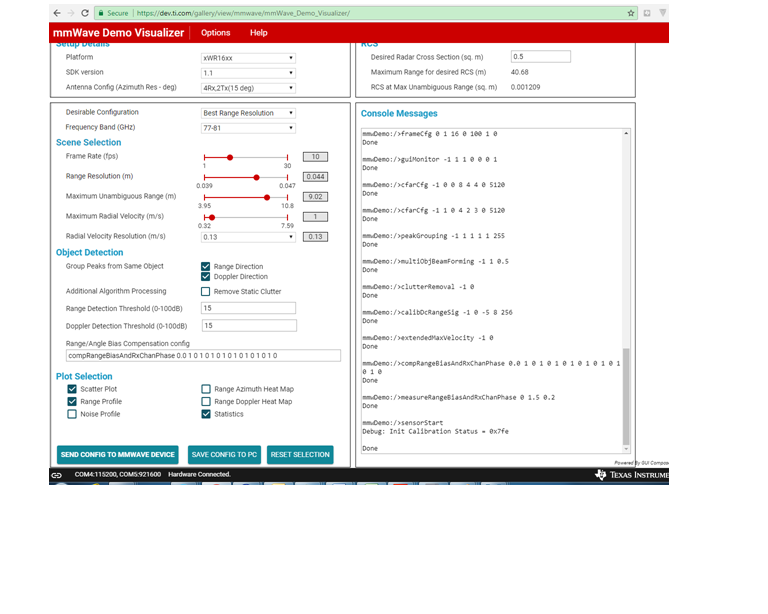Click the browser forward arrow
This screenshot has width=768, height=614.
(71, 13)
